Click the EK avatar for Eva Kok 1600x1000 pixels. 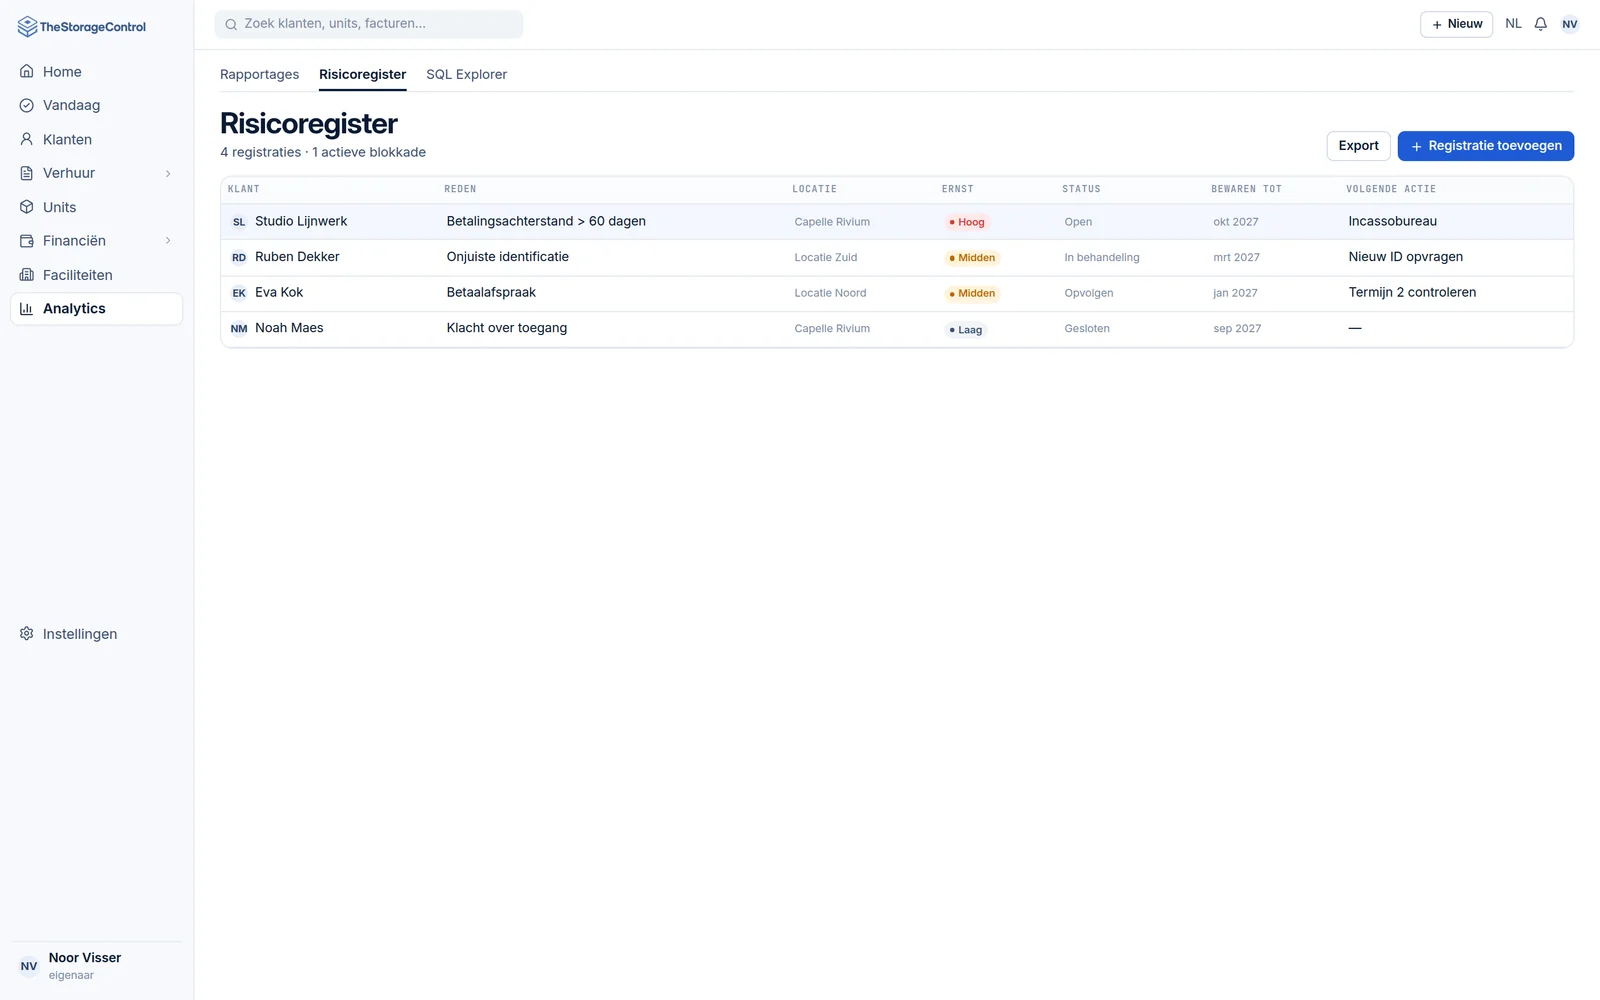(239, 293)
